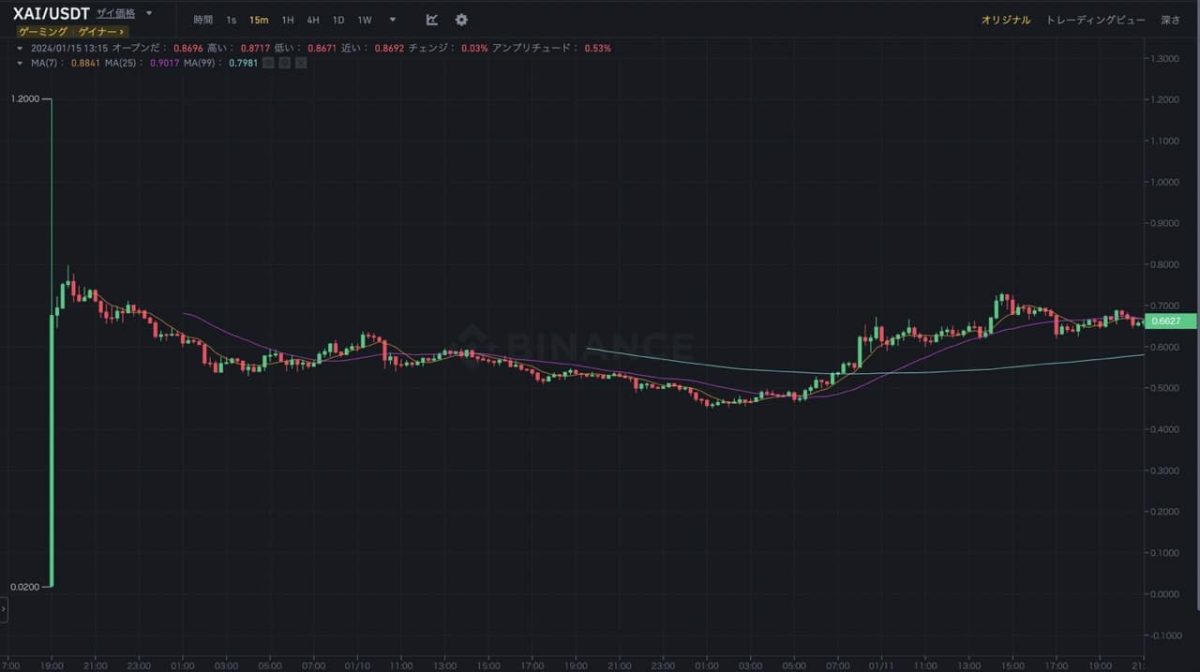Select the 1D timeframe
This screenshot has height=672, width=1200.
click(x=339, y=20)
